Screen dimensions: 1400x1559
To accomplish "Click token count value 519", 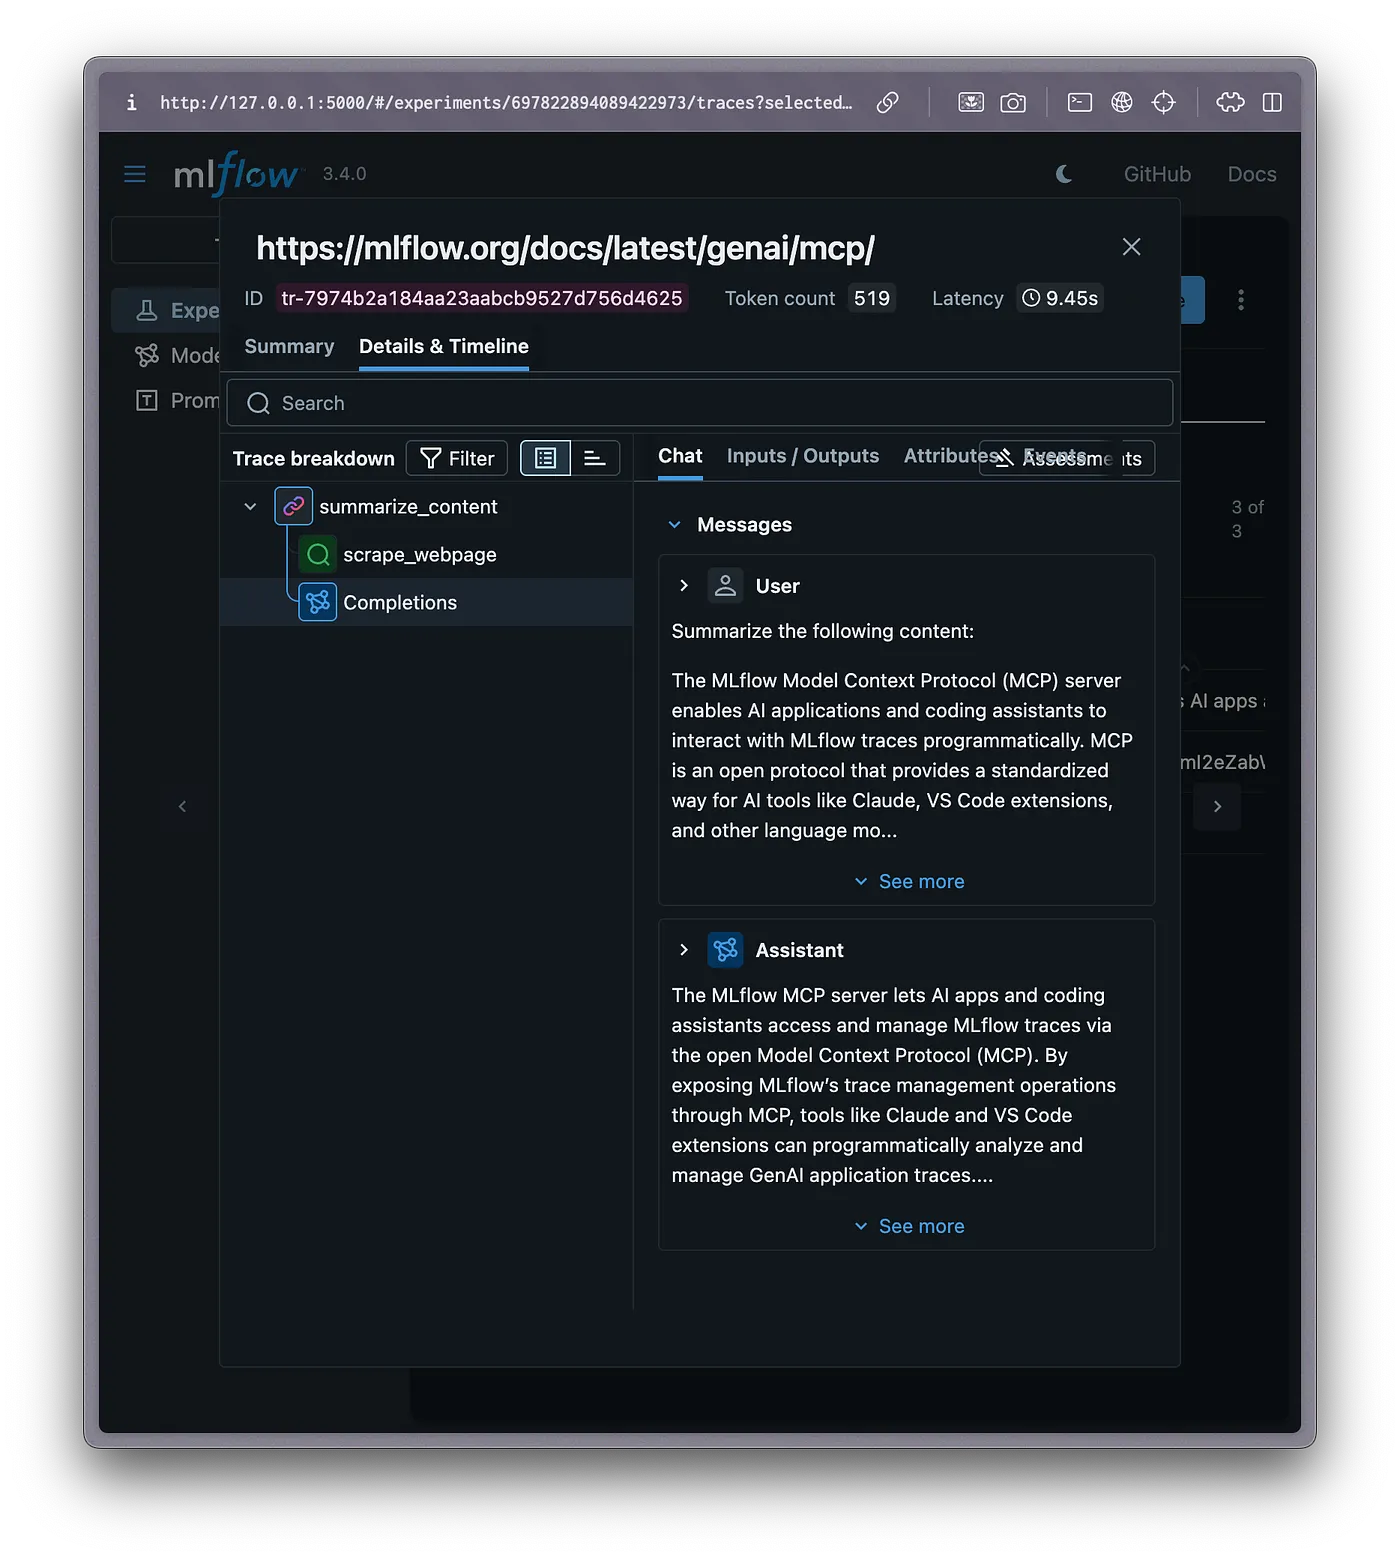I will (x=872, y=298).
